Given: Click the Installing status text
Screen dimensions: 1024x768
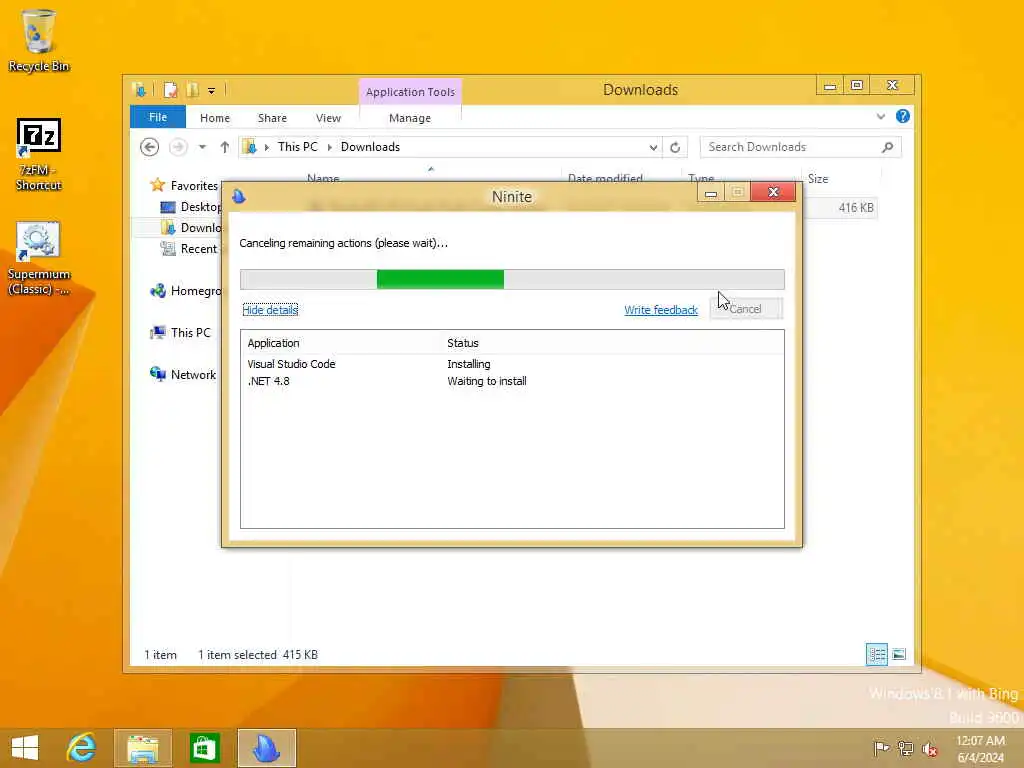Looking at the screenshot, I should (x=468, y=364).
